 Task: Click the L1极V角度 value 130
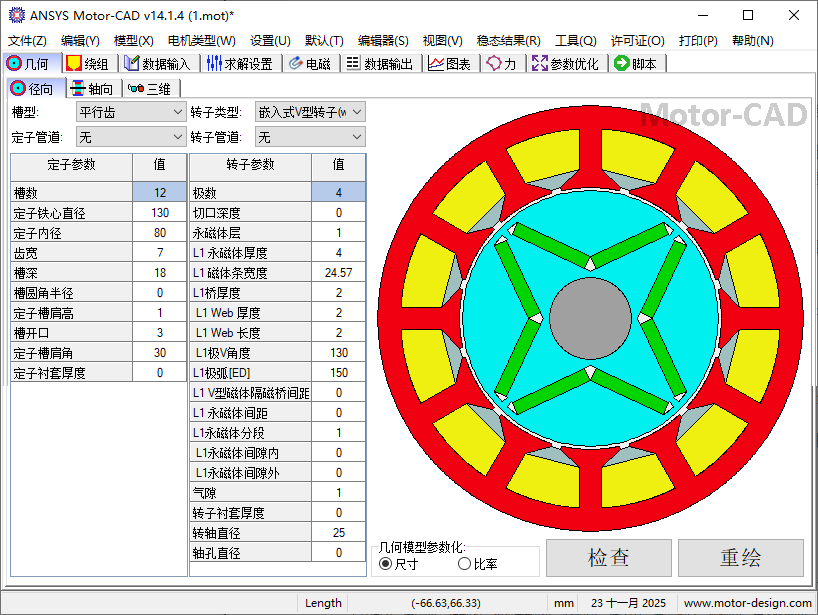tap(339, 353)
